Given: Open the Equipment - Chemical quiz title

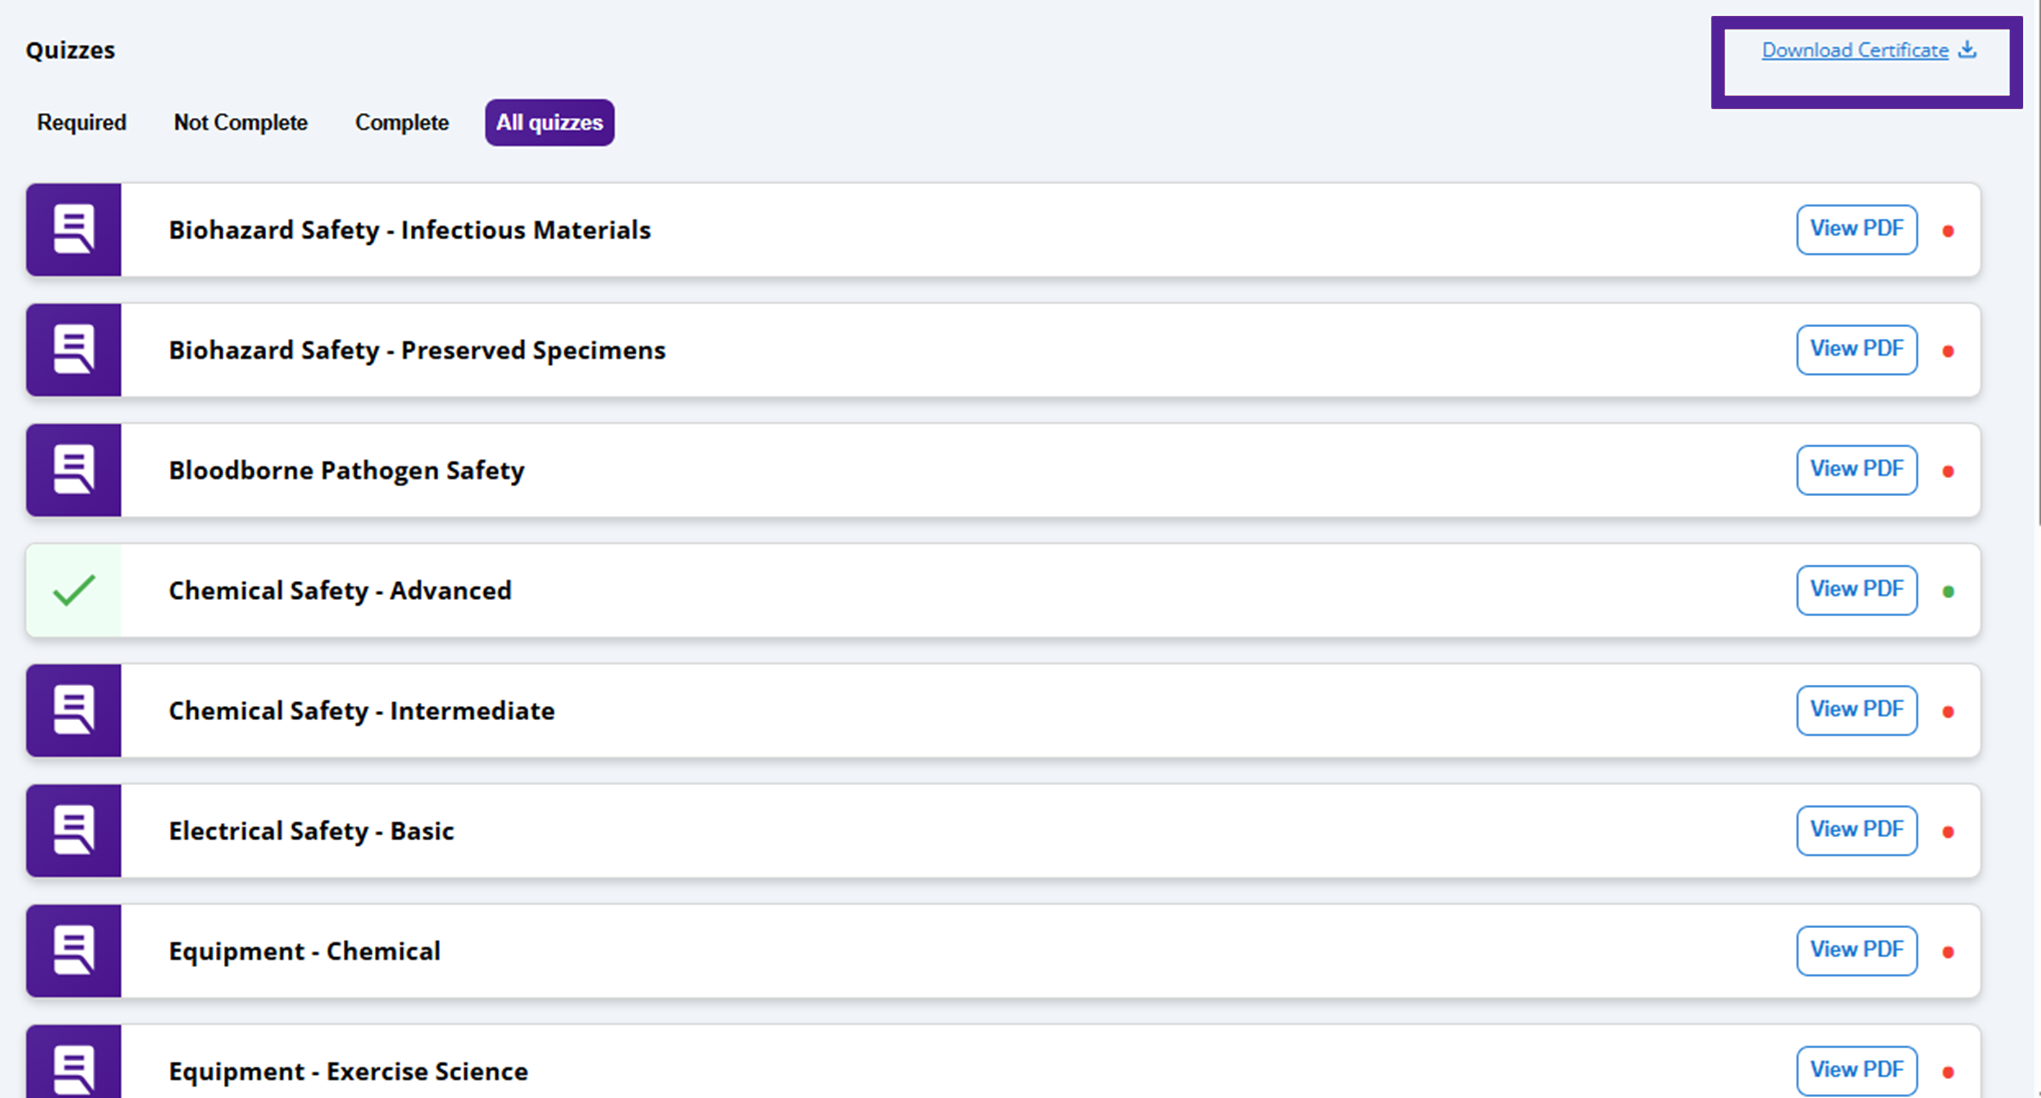Looking at the screenshot, I should tap(304, 950).
